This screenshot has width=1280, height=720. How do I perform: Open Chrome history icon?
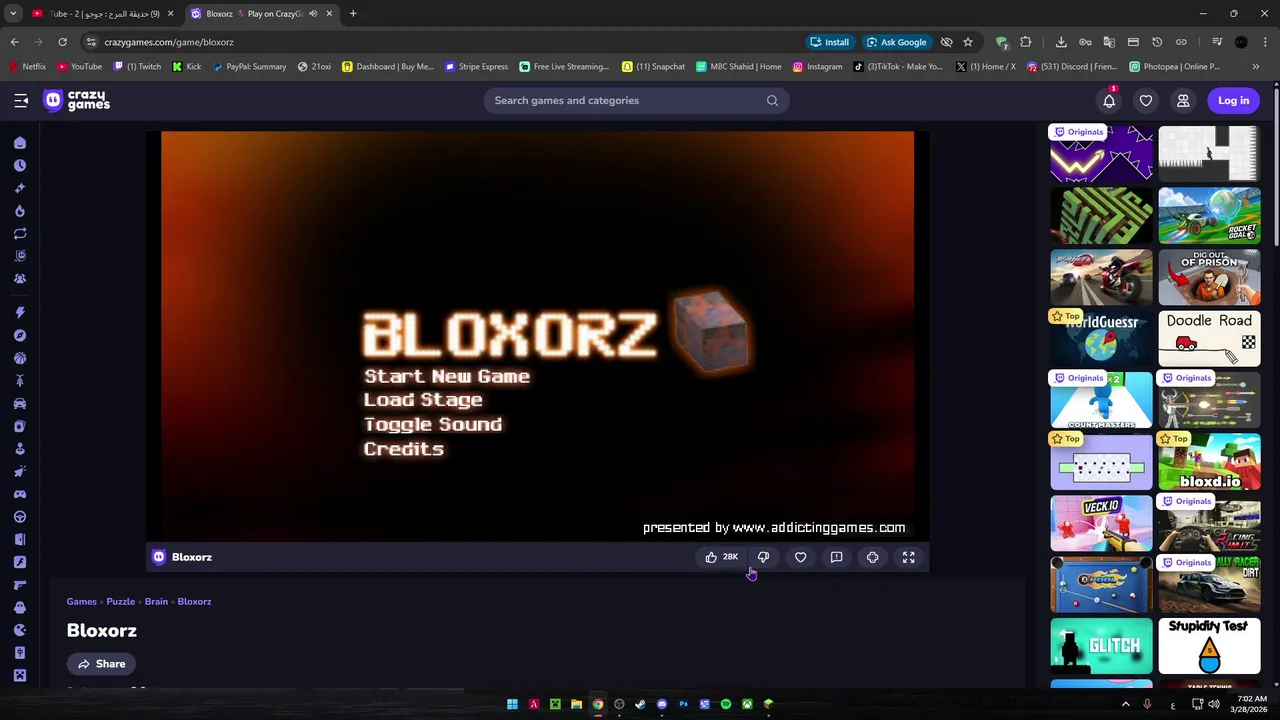[1157, 42]
